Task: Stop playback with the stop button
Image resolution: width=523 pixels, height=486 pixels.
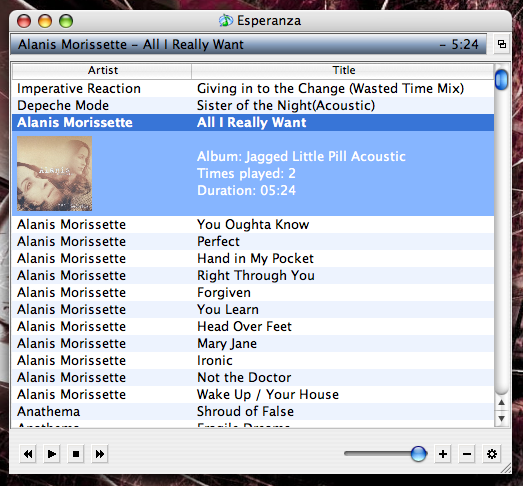Action: click(76, 454)
